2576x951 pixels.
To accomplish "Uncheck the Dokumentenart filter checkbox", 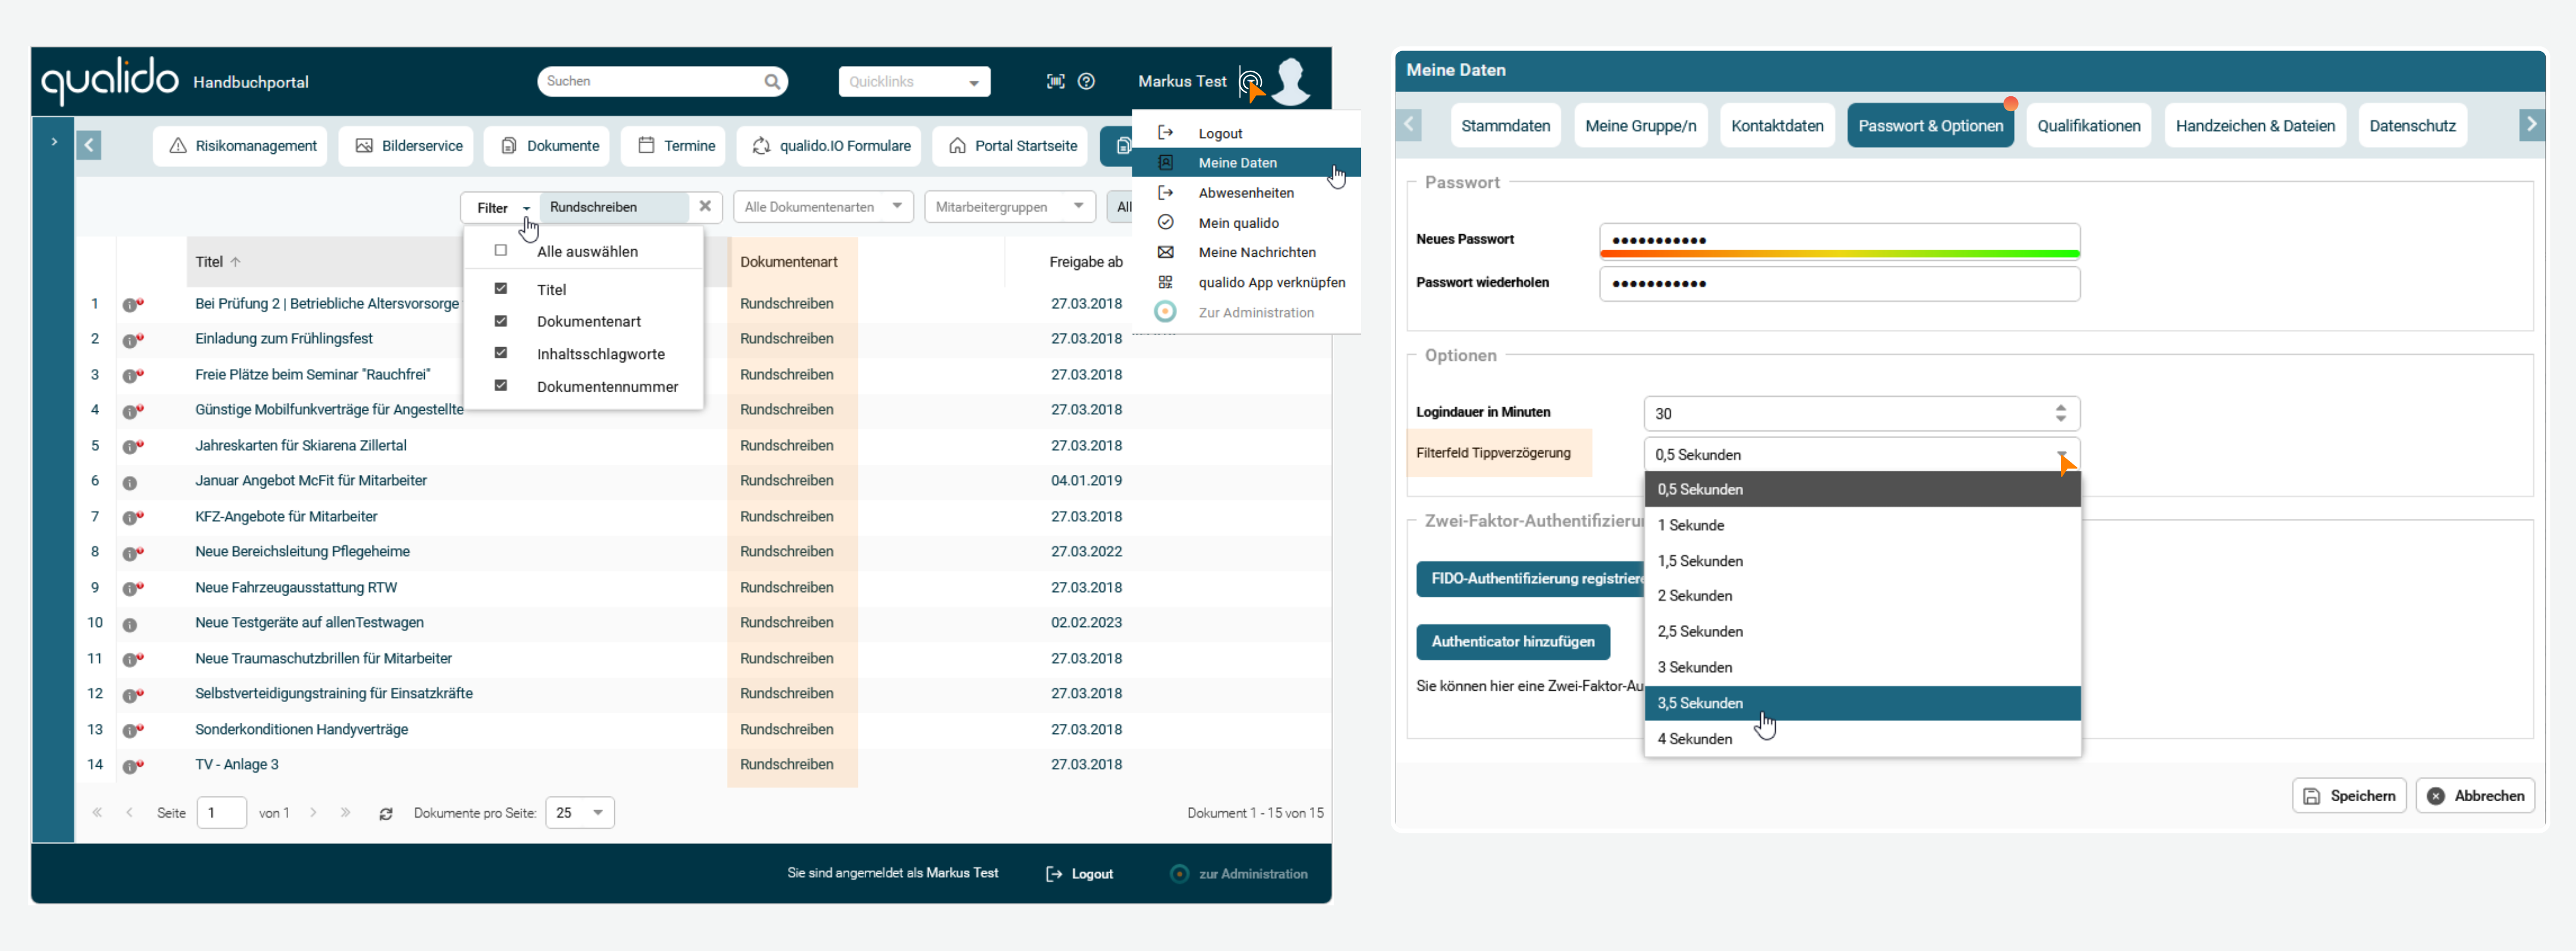I will (501, 321).
